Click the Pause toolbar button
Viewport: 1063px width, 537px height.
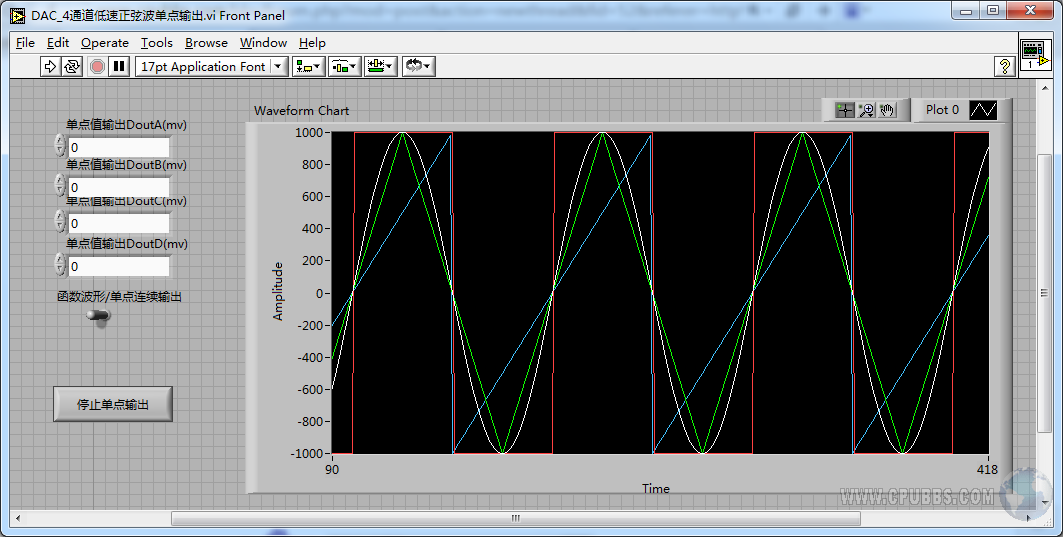119,66
